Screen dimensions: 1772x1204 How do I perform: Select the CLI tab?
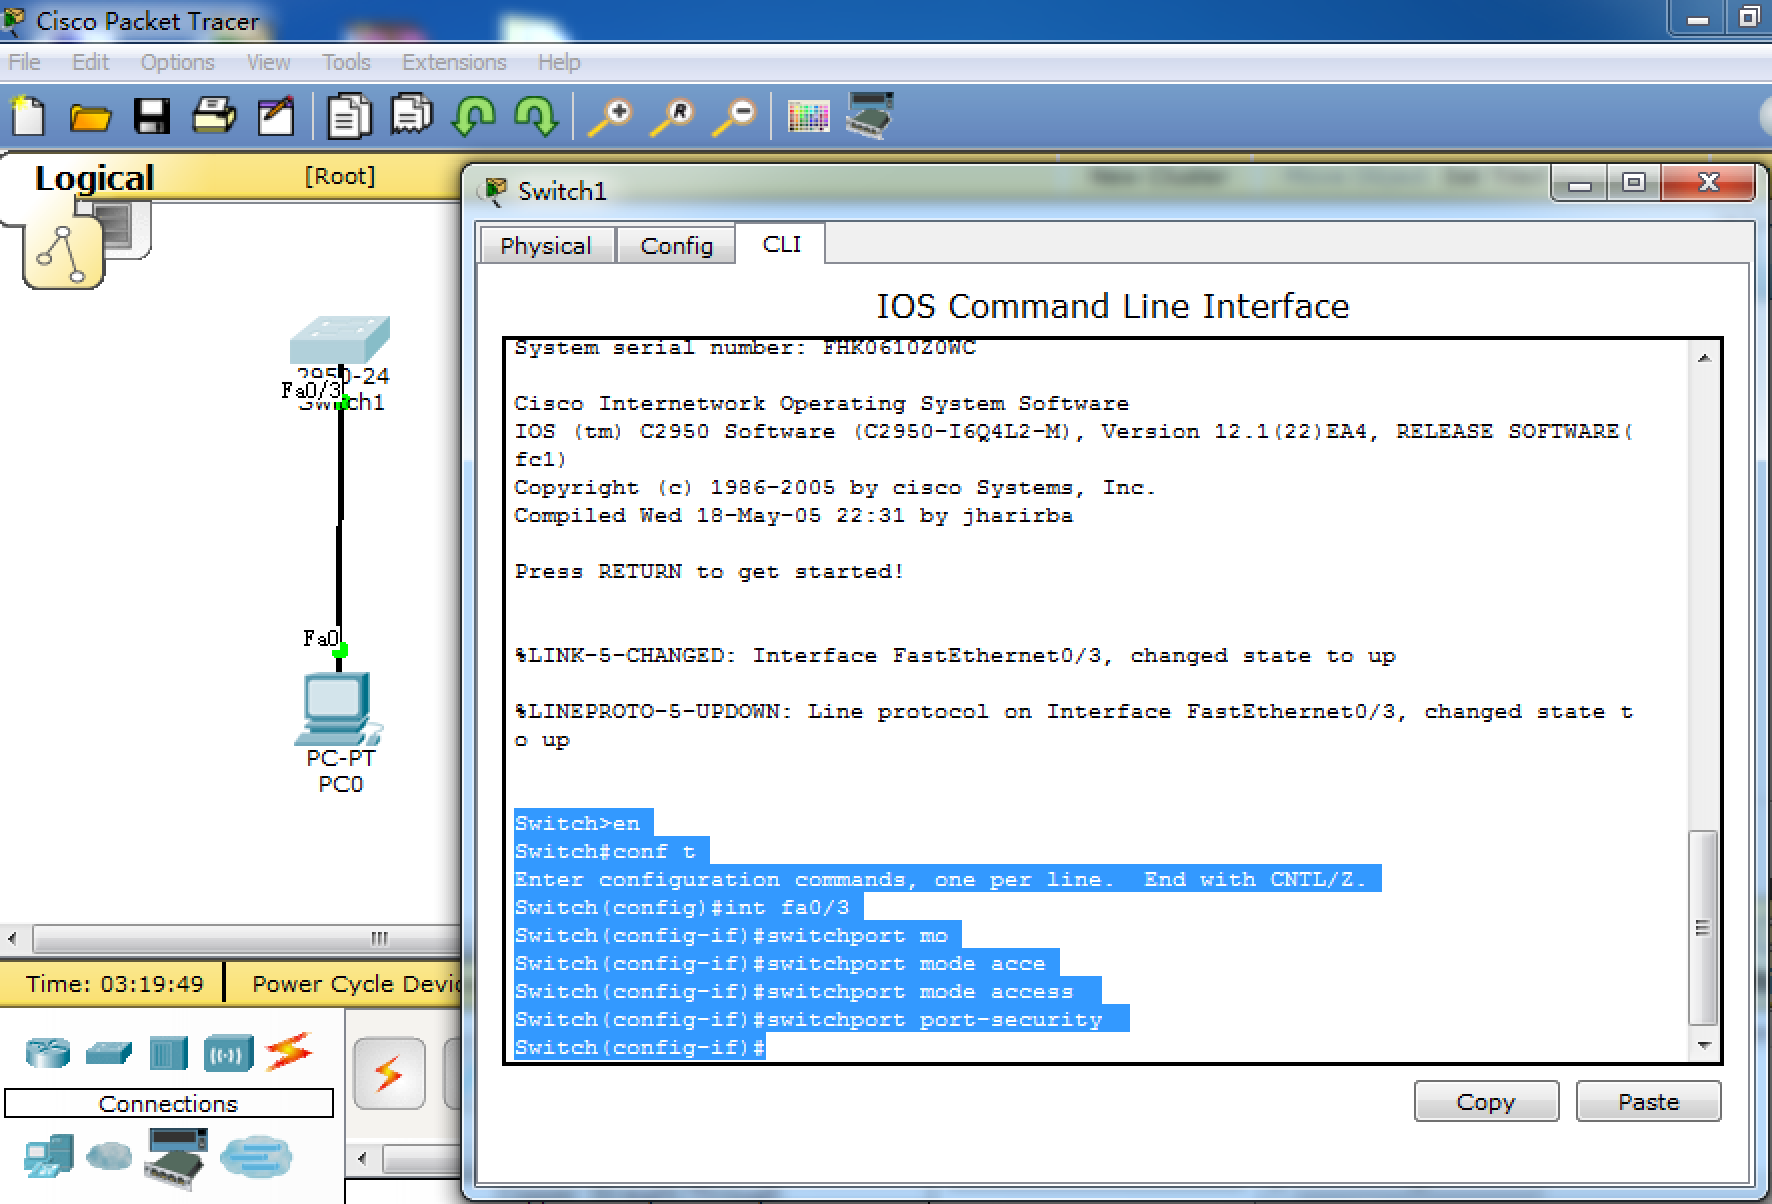[x=781, y=244]
